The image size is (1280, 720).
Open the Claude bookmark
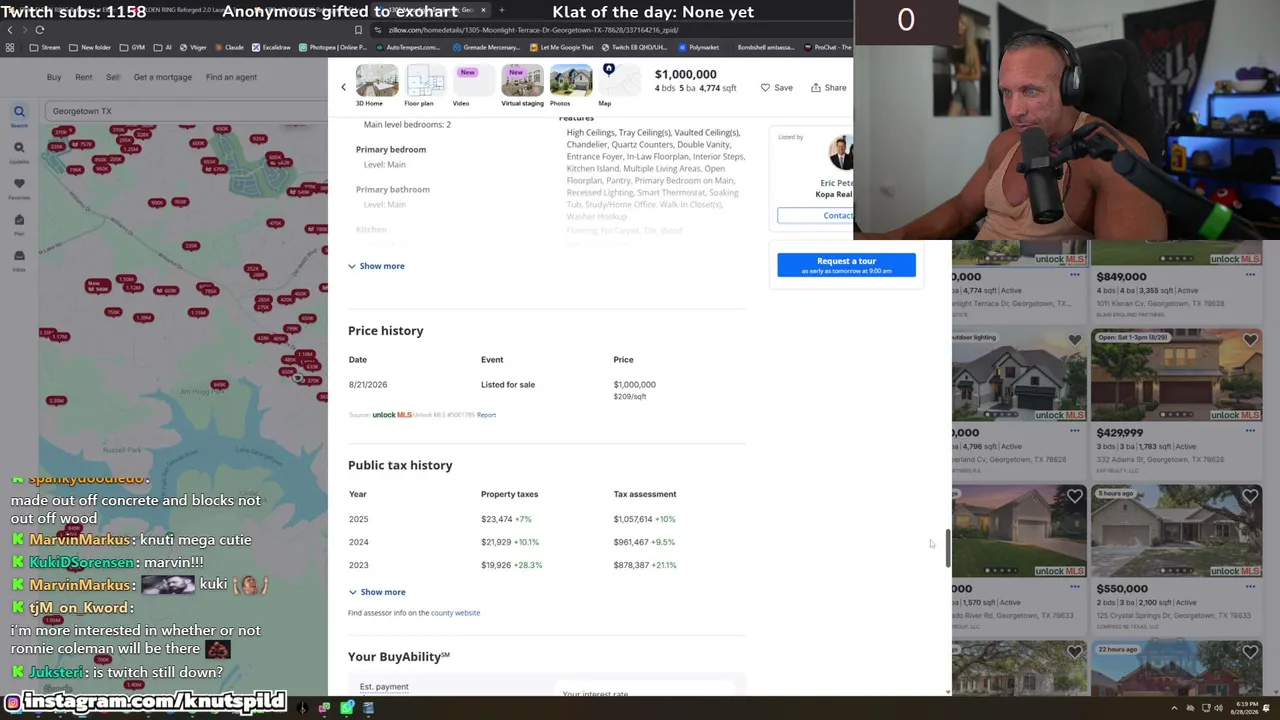(229, 47)
